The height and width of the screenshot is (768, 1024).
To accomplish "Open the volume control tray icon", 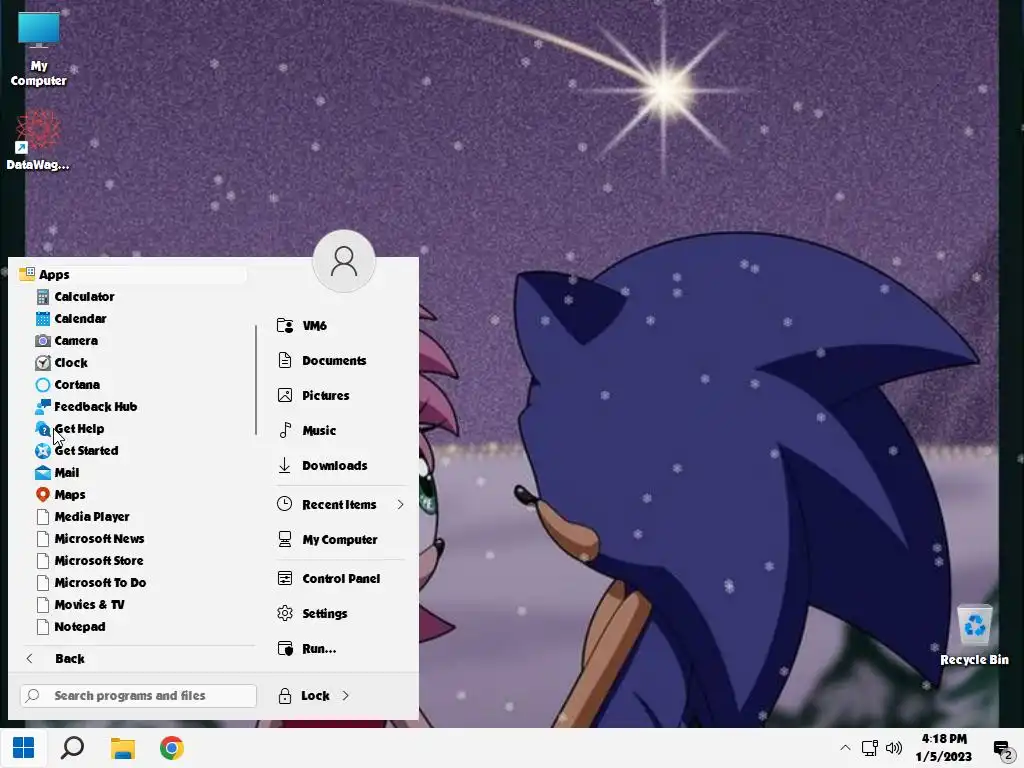I will pos(893,748).
